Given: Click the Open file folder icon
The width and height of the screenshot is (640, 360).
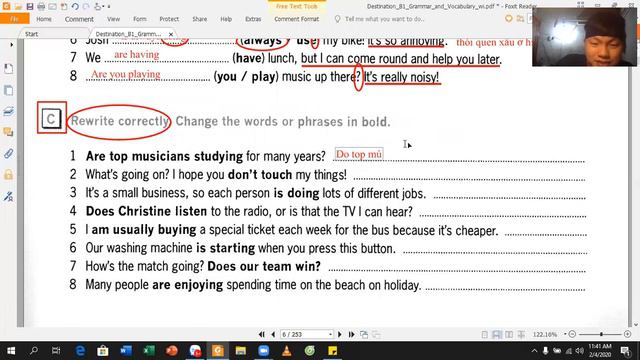Looking at the screenshot, I should (18, 7).
